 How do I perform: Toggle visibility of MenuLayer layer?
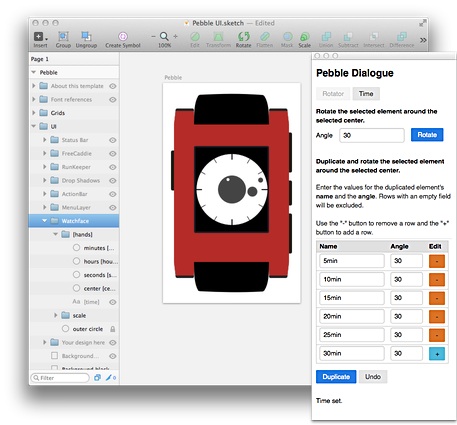pyautogui.click(x=113, y=207)
